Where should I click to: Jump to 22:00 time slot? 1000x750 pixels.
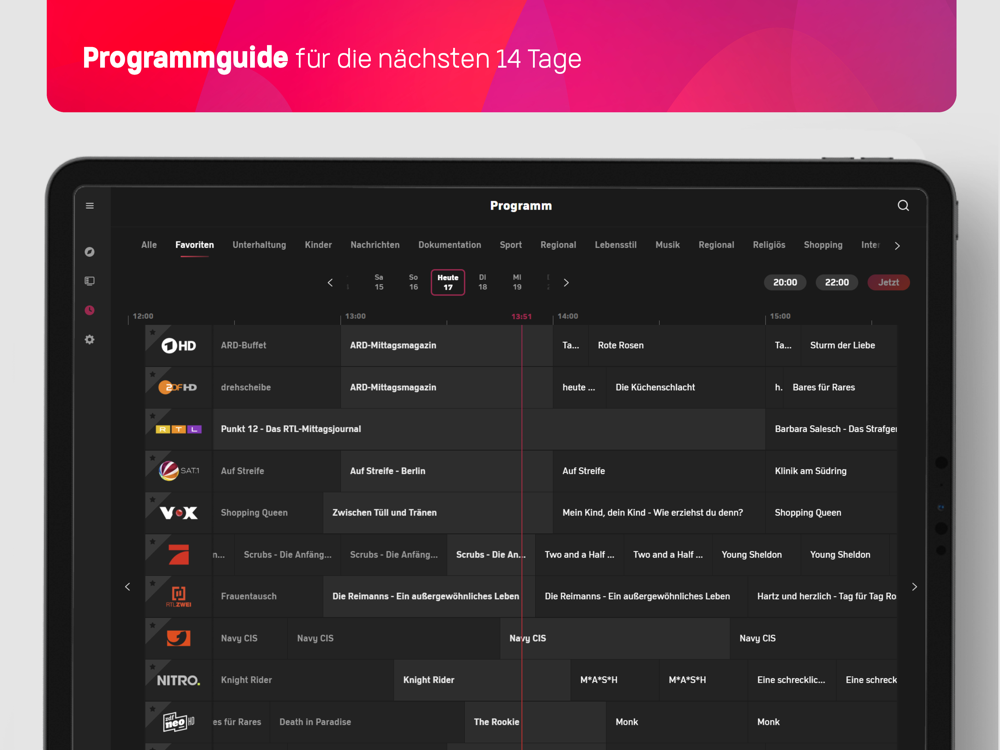tap(837, 283)
